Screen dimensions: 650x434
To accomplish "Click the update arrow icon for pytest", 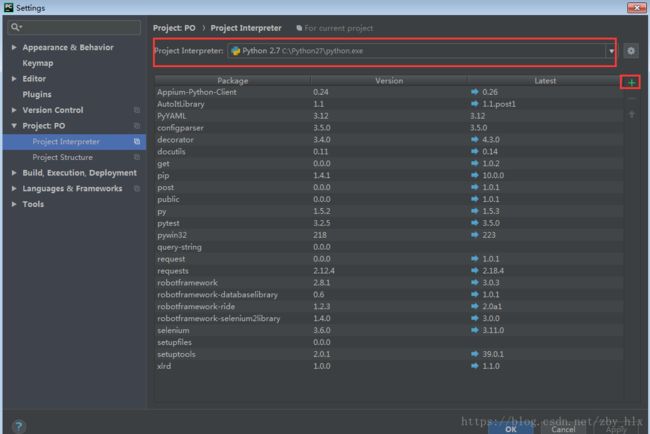I will point(475,223).
